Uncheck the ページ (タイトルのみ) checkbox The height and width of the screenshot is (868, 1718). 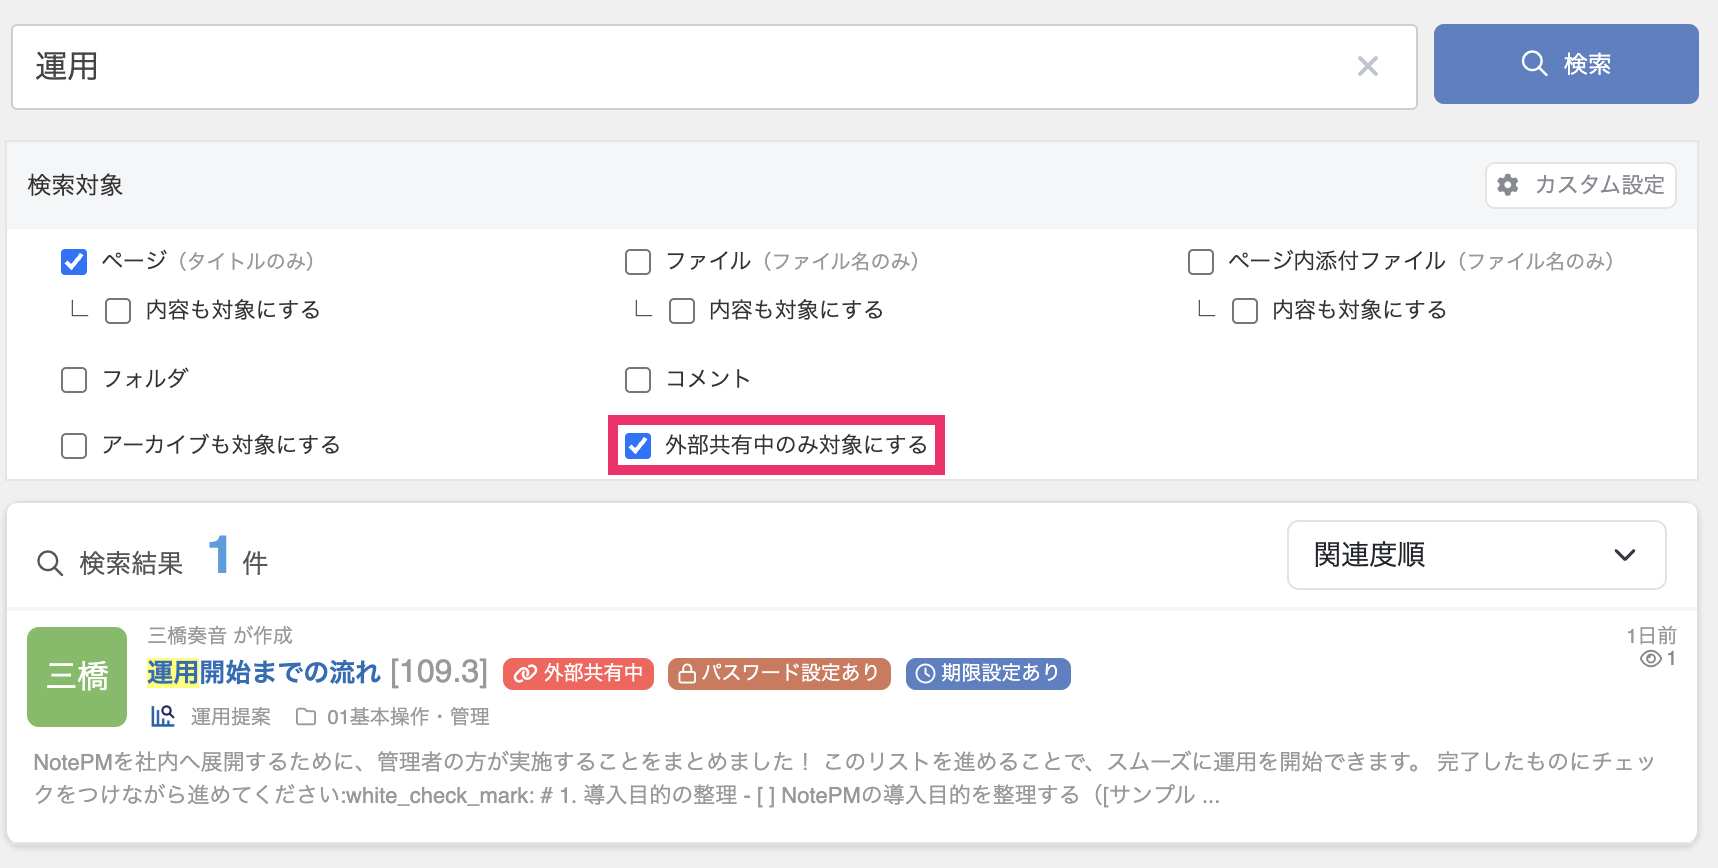pyautogui.click(x=74, y=262)
